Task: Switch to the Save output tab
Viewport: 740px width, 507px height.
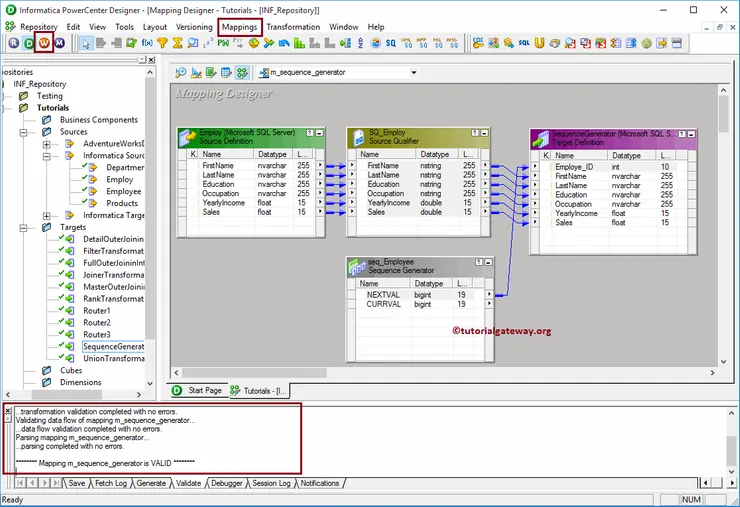Action: [x=76, y=483]
